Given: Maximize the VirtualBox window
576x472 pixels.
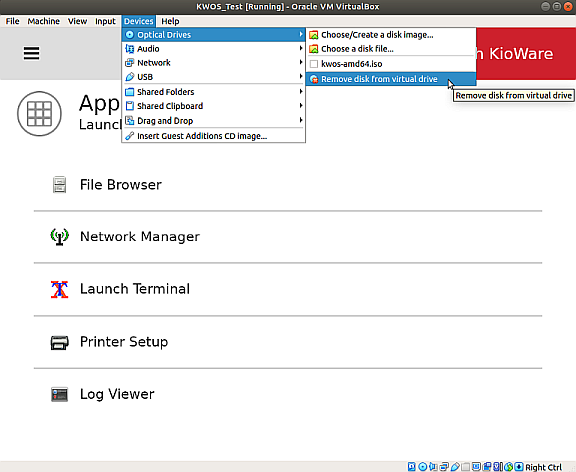Looking at the screenshot, I should click(557, 6).
